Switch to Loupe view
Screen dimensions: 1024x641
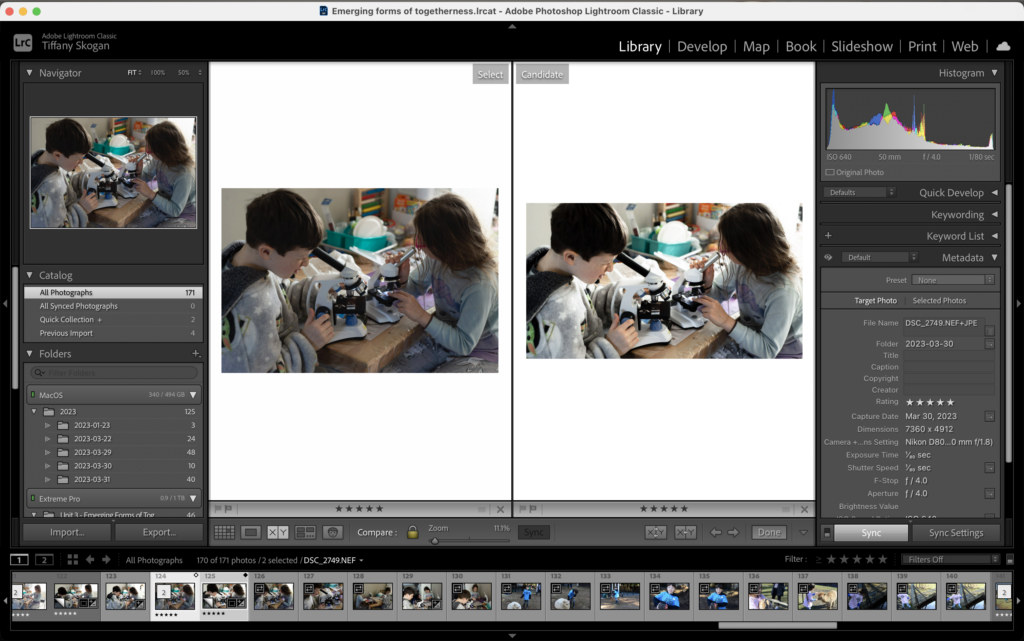(251, 533)
